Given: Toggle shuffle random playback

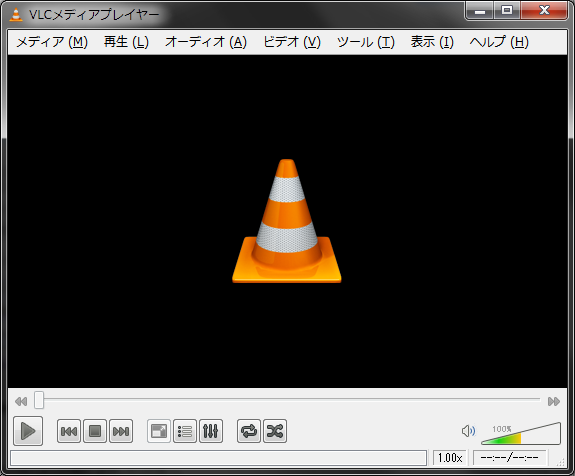Looking at the screenshot, I should click(x=275, y=431).
